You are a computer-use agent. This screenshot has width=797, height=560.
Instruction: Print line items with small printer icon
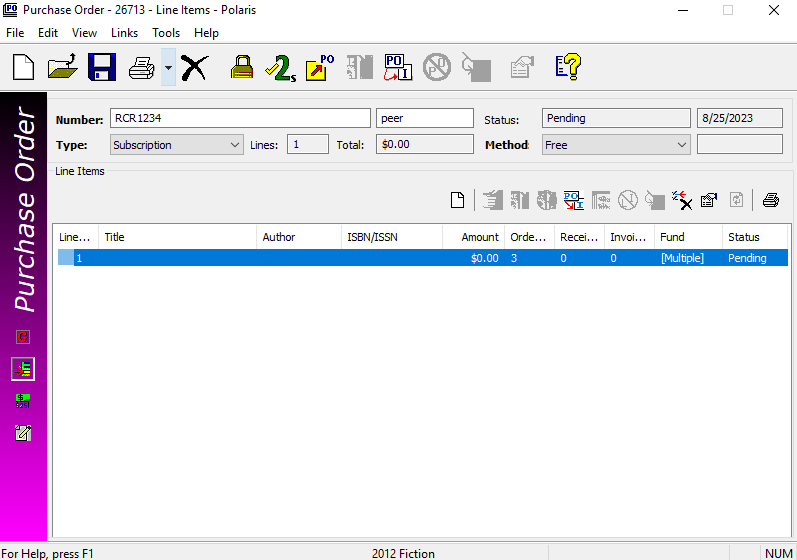click(771, 200)
